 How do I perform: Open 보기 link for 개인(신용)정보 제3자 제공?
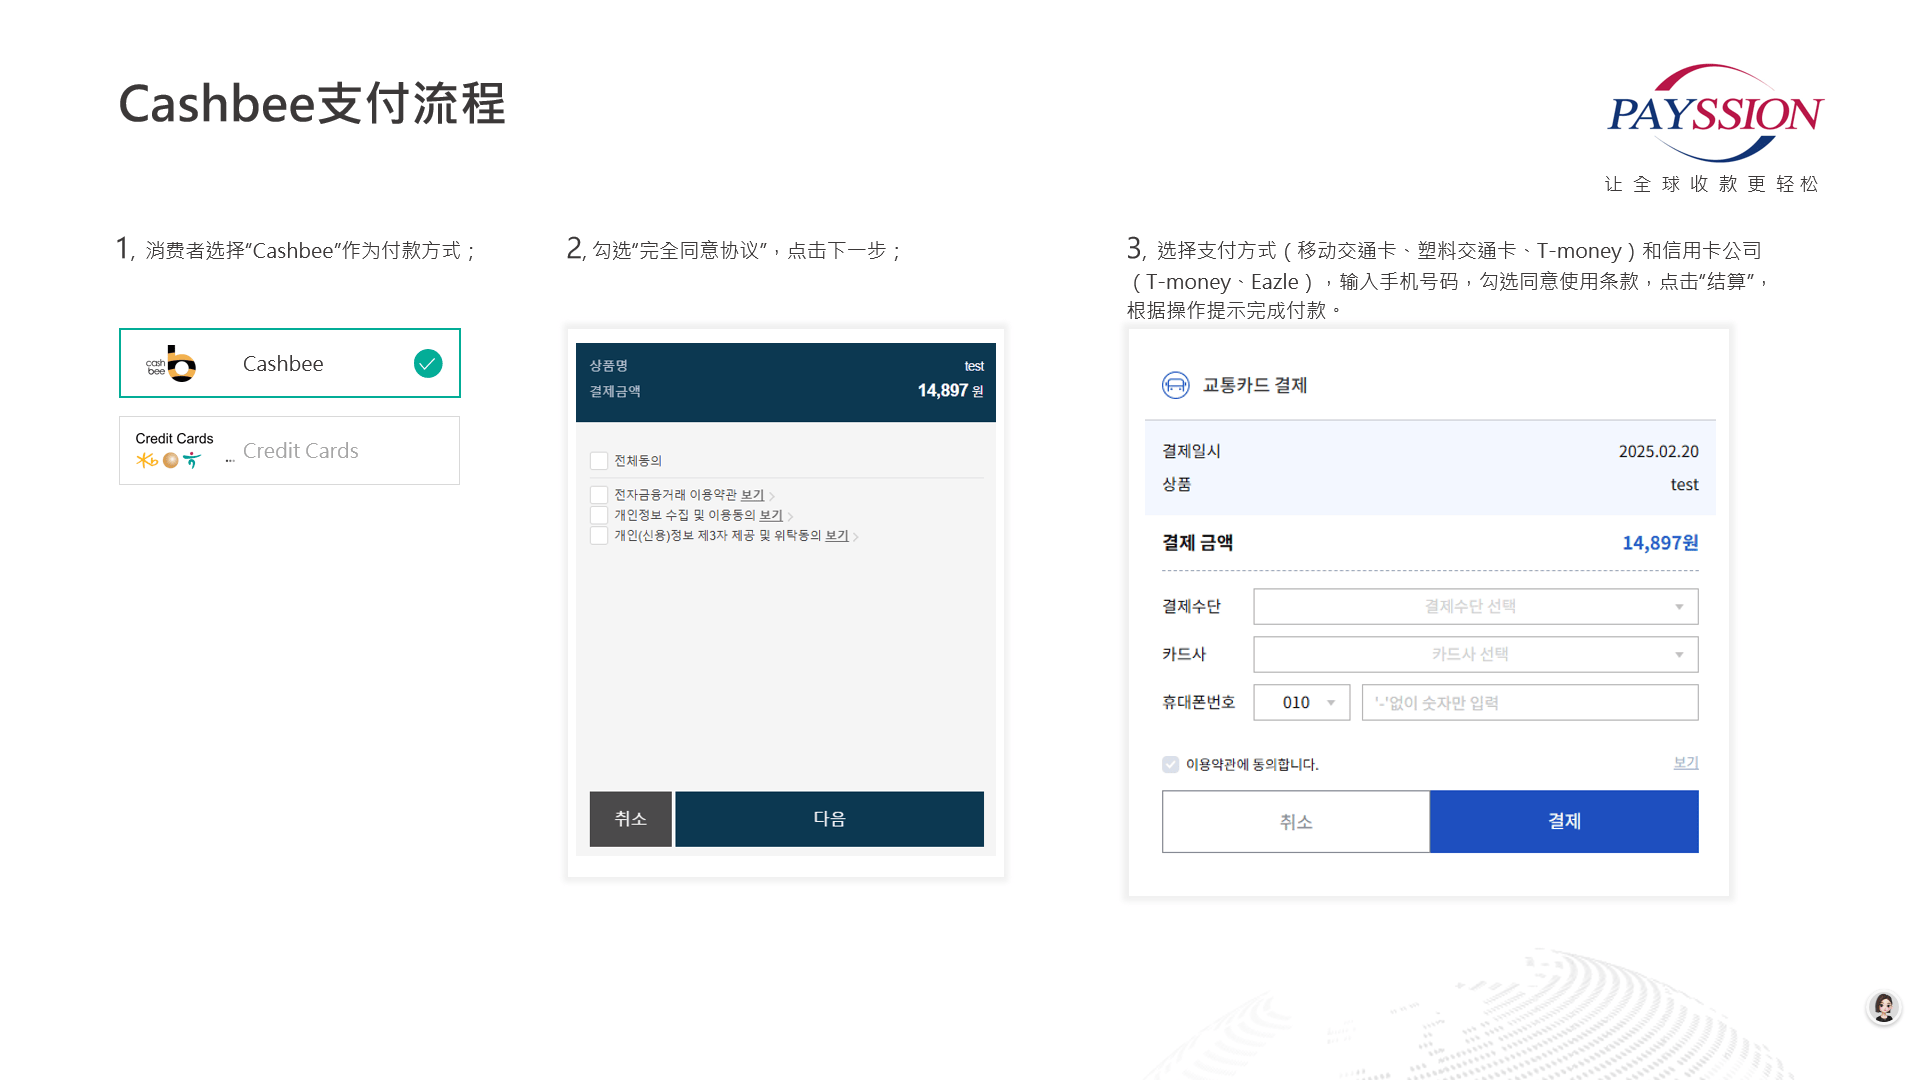coord(837,536)
